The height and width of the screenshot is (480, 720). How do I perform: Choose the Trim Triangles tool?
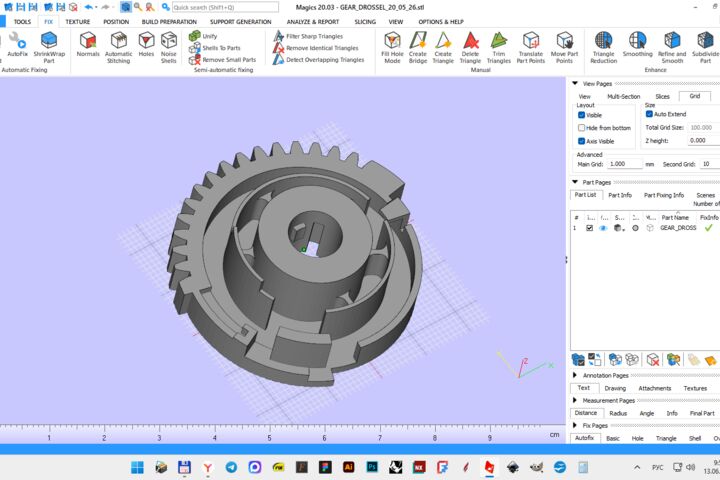point(499,47)
